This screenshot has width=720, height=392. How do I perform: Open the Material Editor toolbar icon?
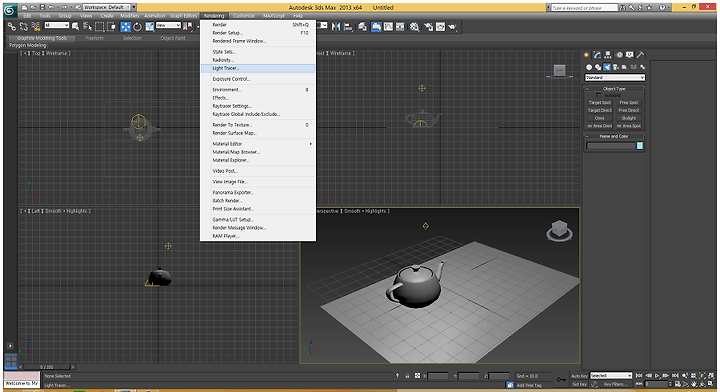point(415,27)
